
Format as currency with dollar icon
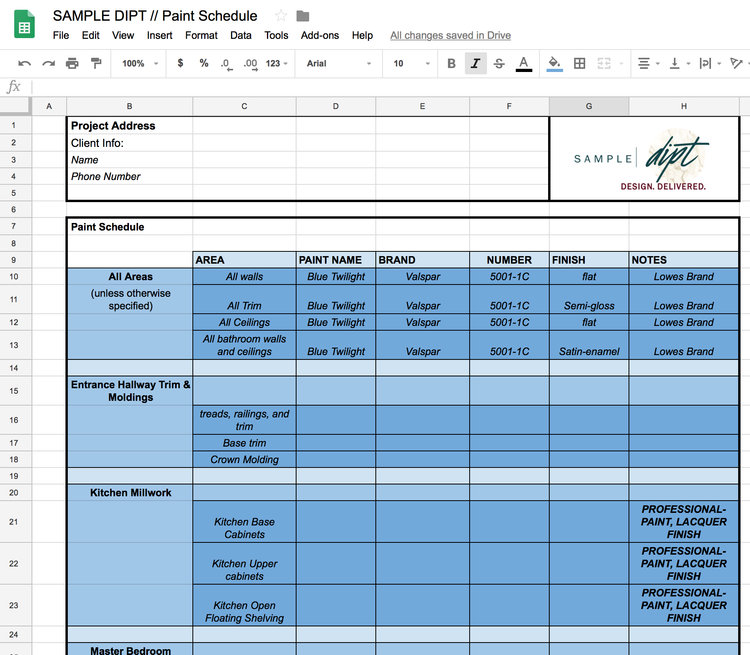click(x=180, y=63)
